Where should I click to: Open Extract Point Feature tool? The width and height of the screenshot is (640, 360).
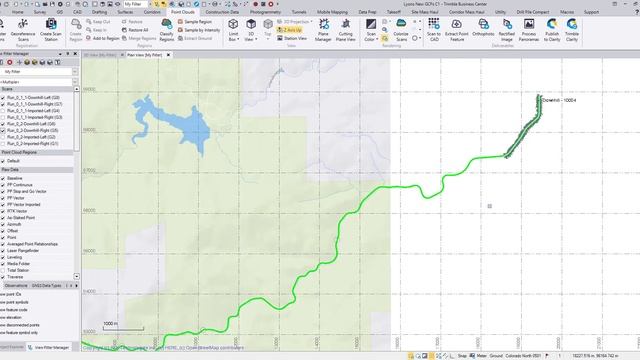coord(457,30)
